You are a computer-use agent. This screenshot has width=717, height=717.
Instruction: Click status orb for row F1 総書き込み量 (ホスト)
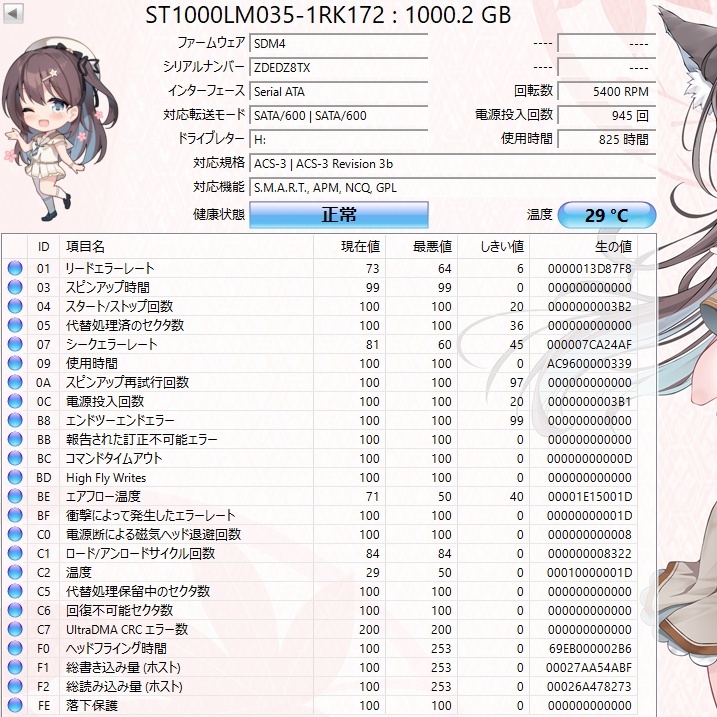[15, 667]
